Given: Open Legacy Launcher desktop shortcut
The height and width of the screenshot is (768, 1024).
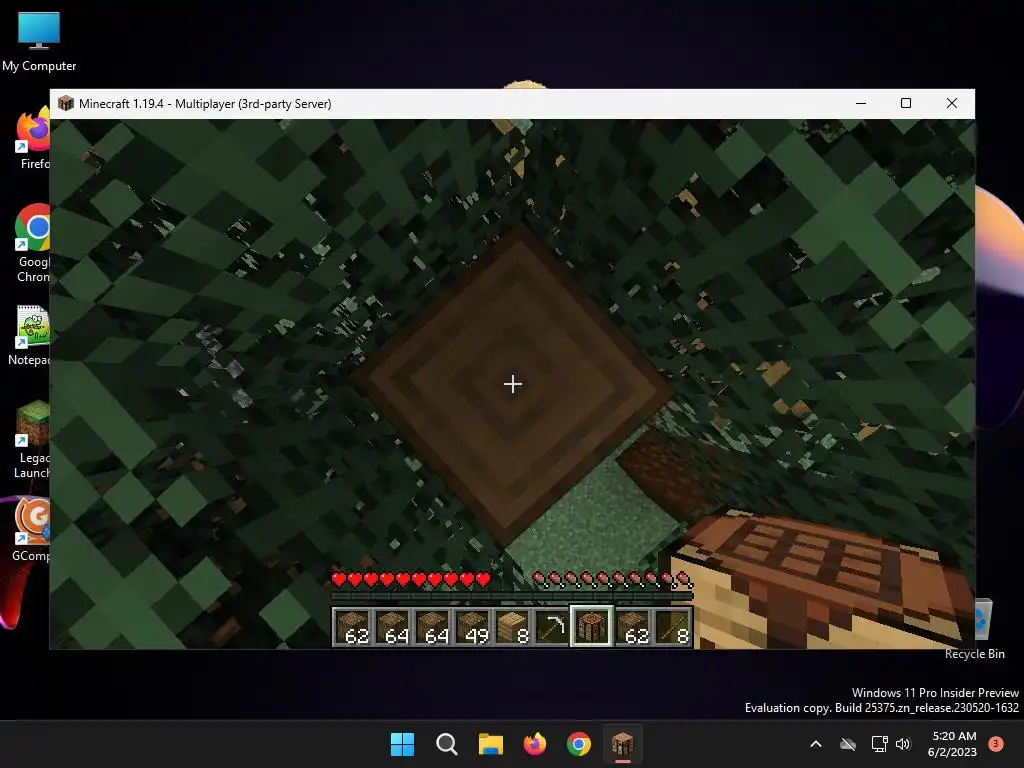Looking at the screenshot, I should 33,441.
